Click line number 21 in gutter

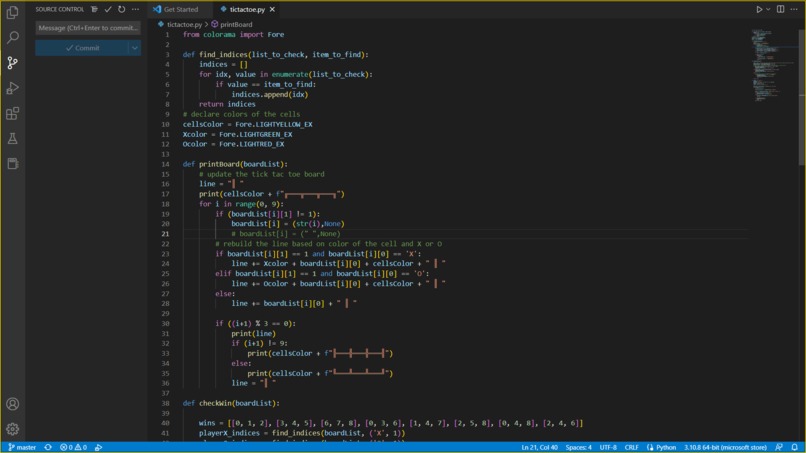(x=165, y=233)
